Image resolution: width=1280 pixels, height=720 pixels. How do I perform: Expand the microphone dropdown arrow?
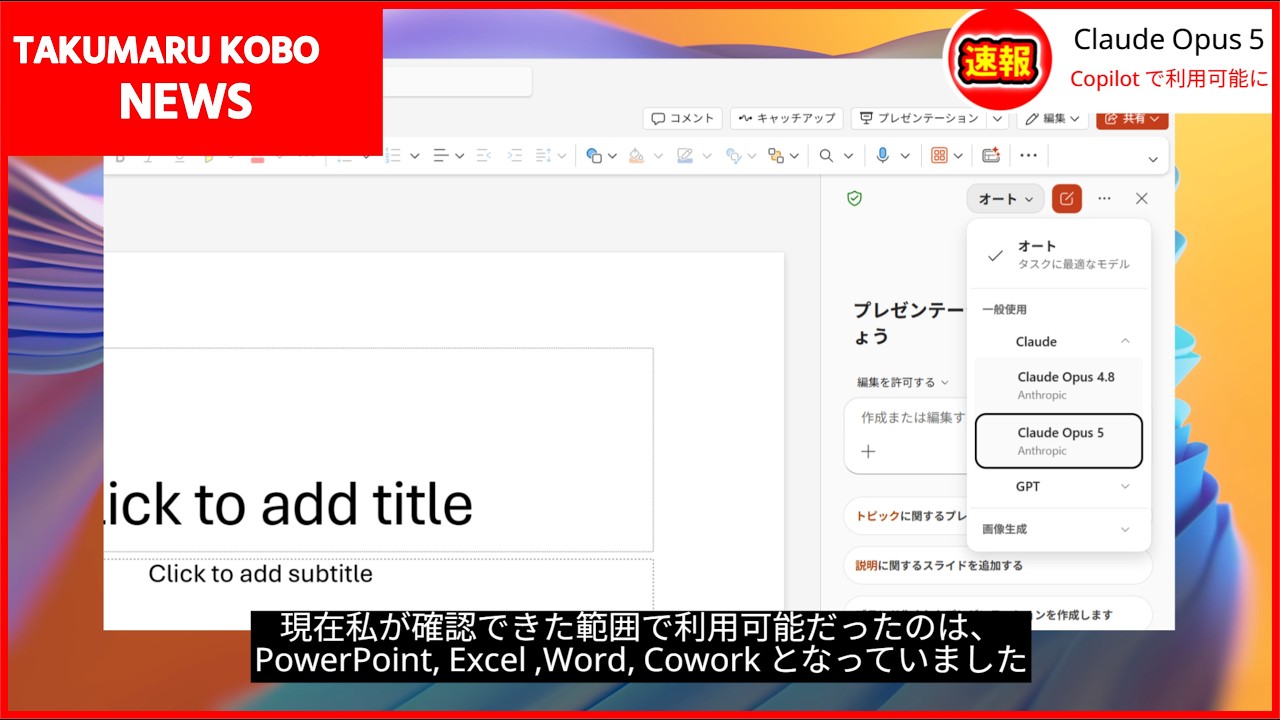[904, 155]
